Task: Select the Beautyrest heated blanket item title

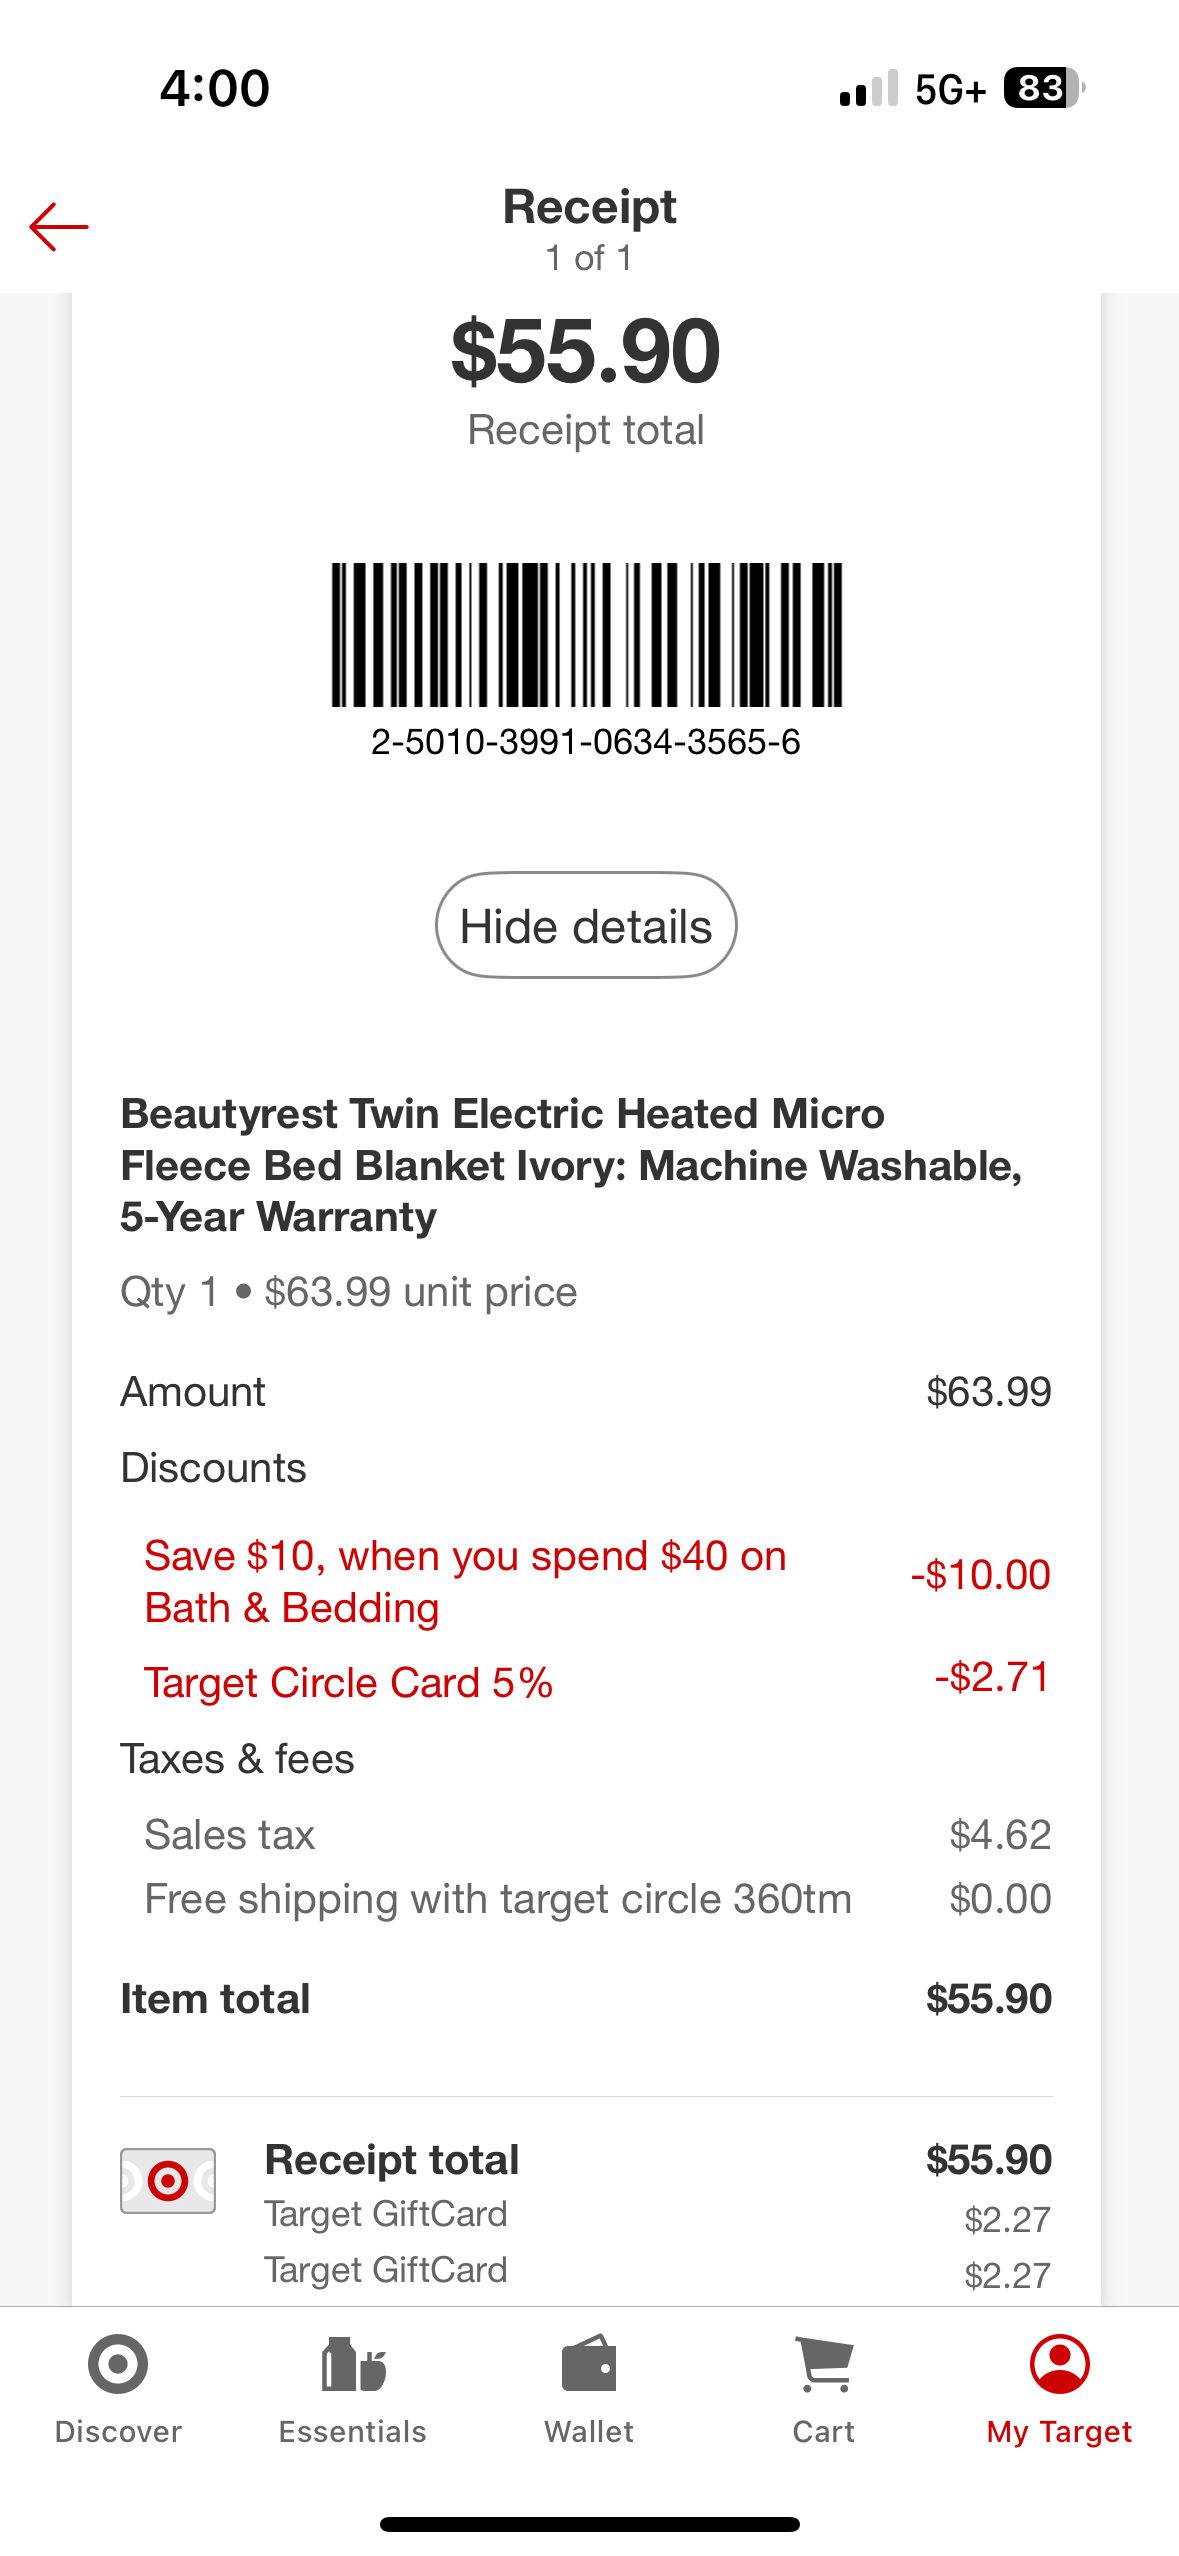Action: 571,1165
